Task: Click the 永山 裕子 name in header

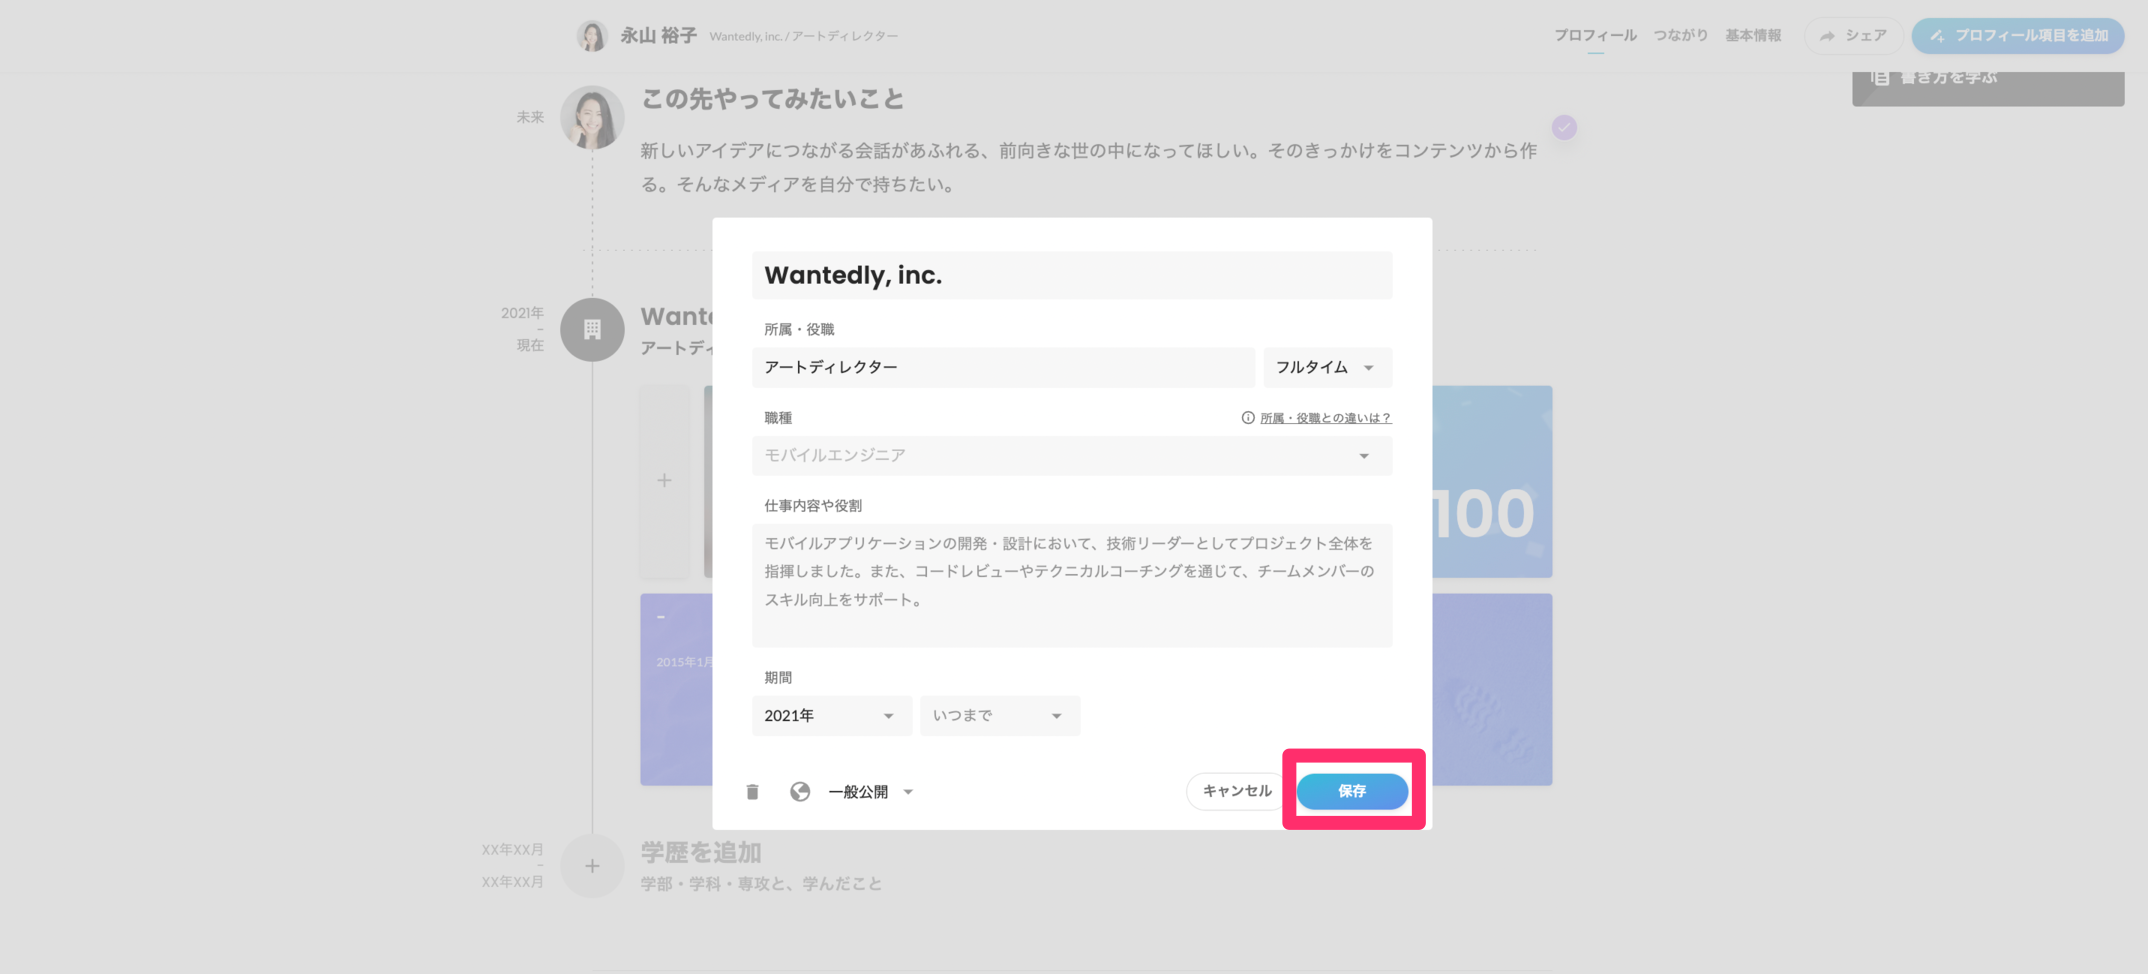Action: (658, 35)
